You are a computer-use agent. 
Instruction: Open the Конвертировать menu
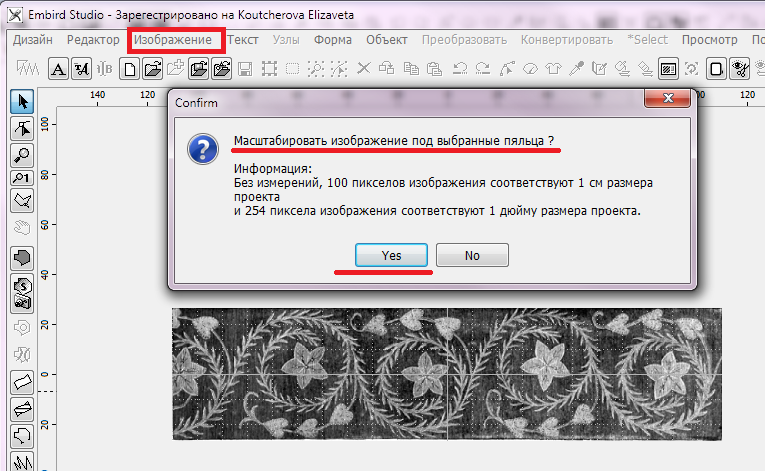566,40
